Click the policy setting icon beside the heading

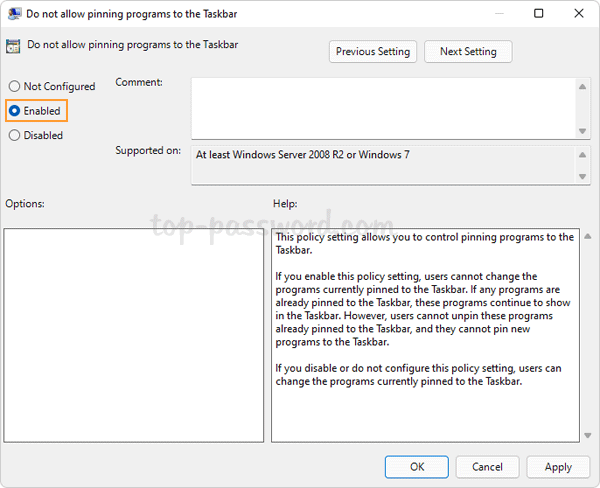(x=14, y=46)
